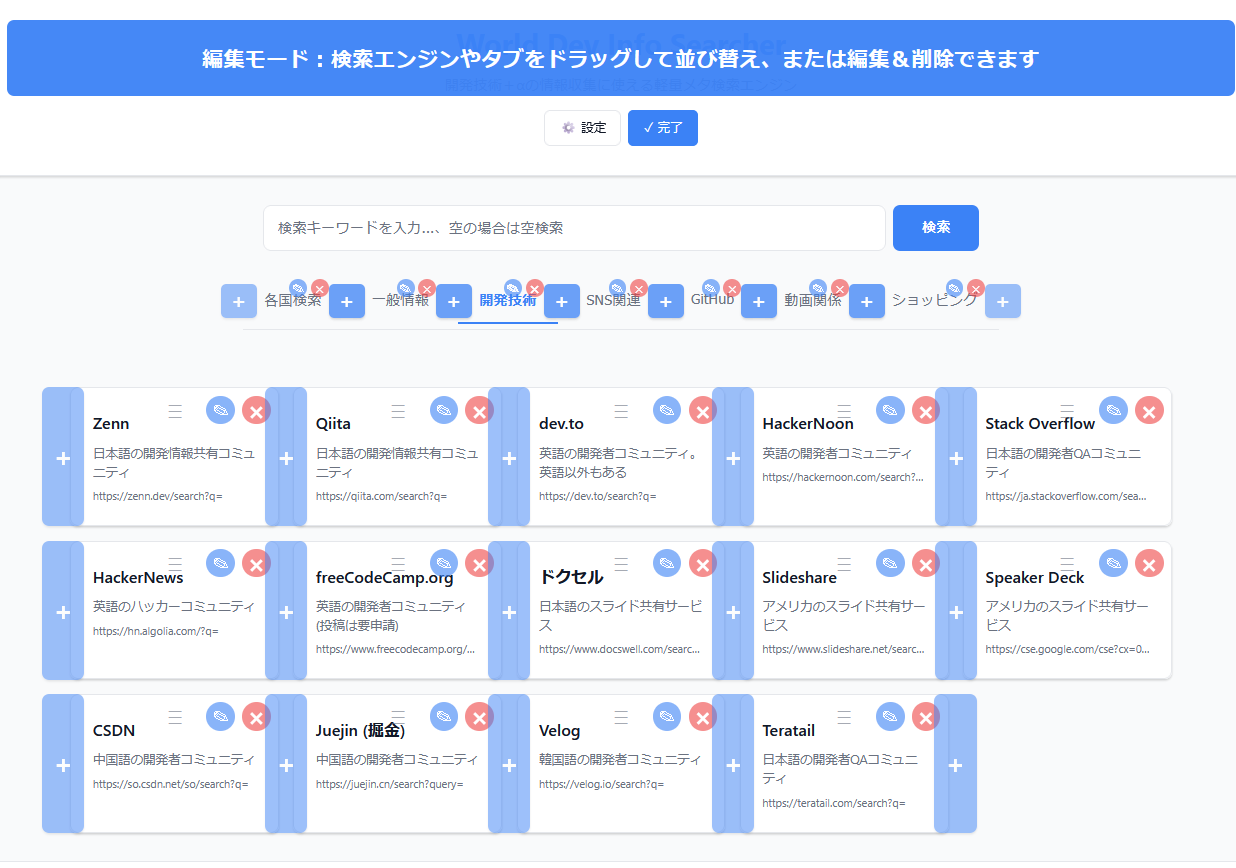Viewport: 1236px width, 868px height.
Task: Edit the Zenn search engine card
Action: pos(221,410)
